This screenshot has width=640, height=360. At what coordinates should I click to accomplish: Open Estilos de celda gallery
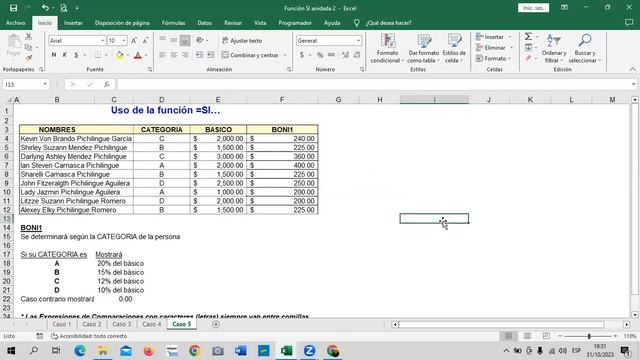(x=454, y=48)
